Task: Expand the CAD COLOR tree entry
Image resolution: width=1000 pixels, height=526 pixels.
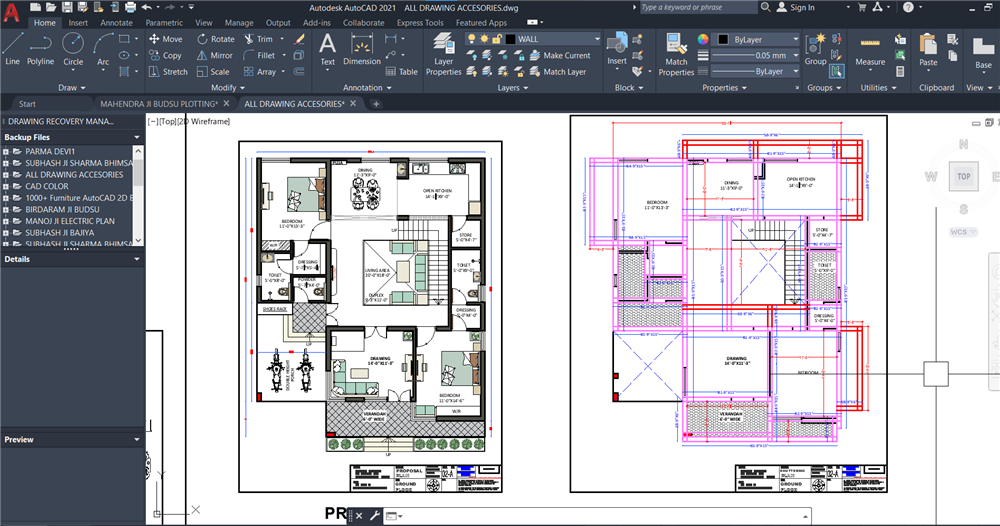Action: [6, 186]
